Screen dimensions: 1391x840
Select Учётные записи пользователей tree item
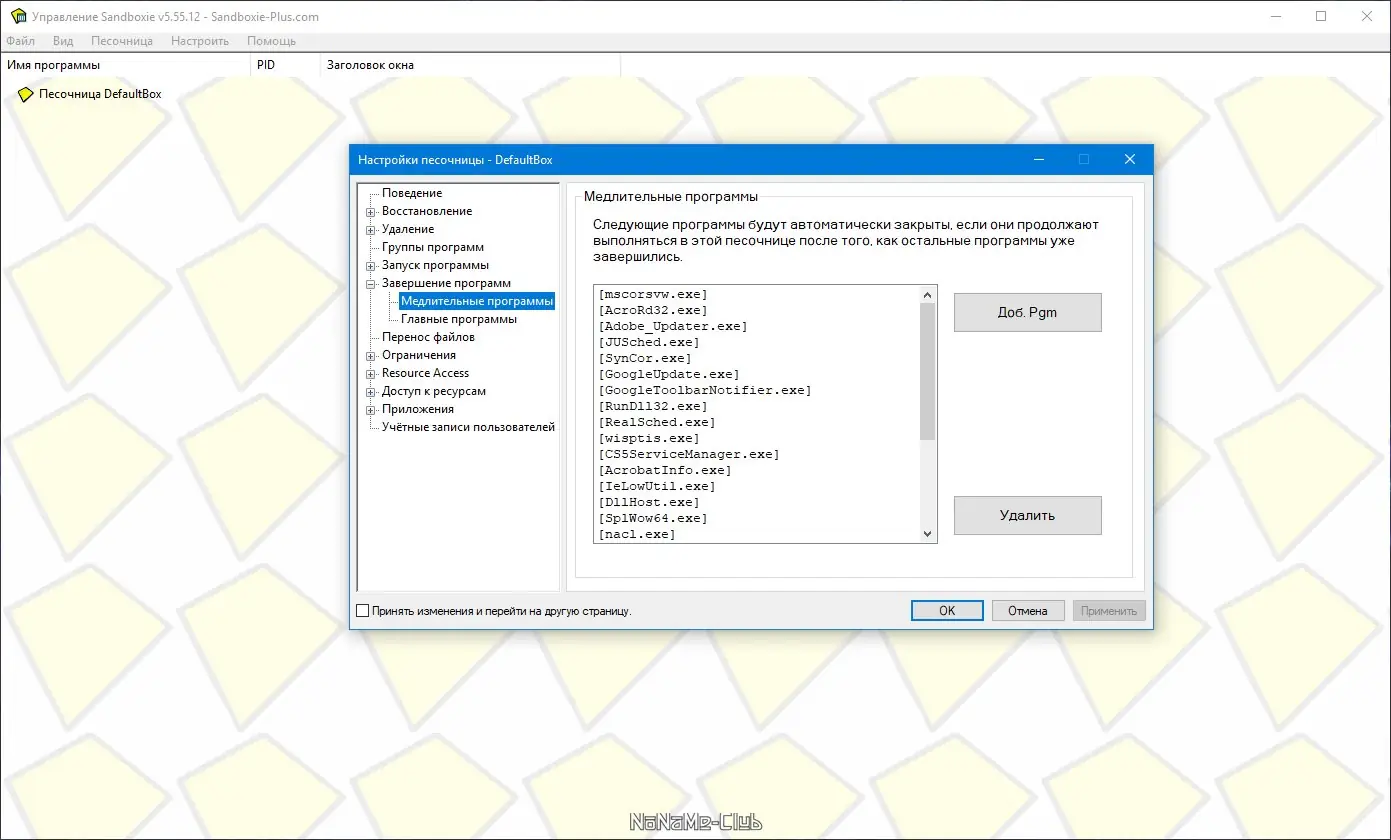coord(468,427)
